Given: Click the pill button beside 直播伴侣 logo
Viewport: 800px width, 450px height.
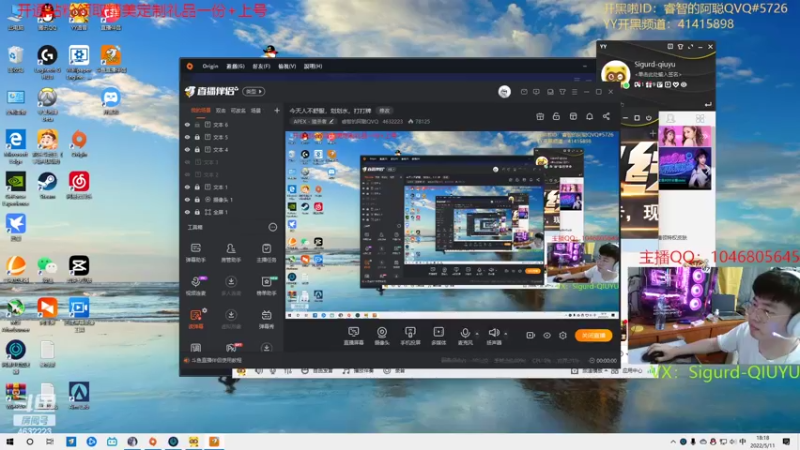Looking at the screenshot, I should 254,92.
